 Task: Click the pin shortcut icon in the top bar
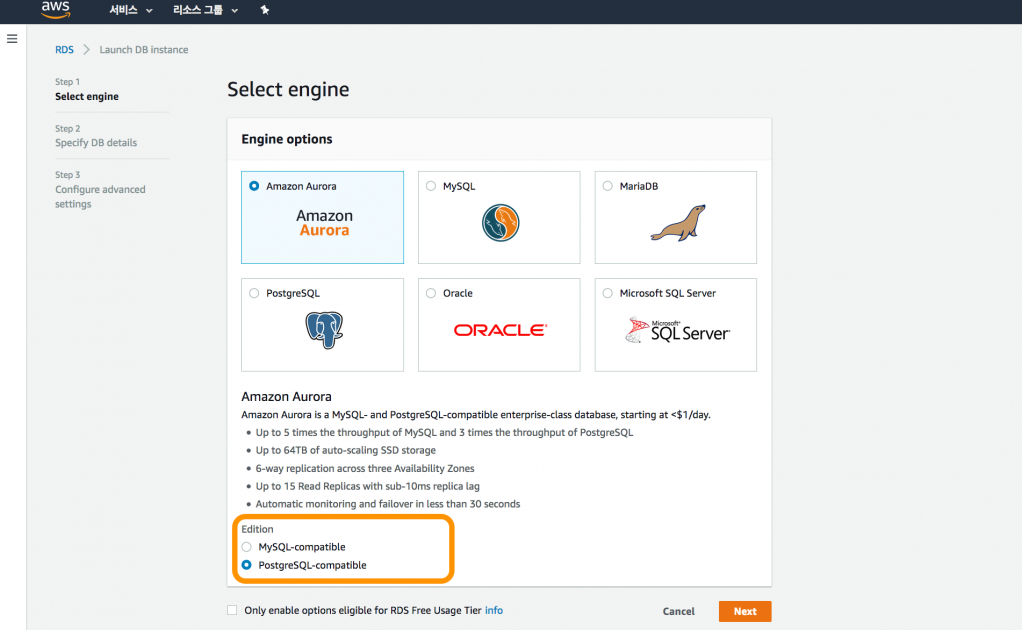[x=264, y=10]
